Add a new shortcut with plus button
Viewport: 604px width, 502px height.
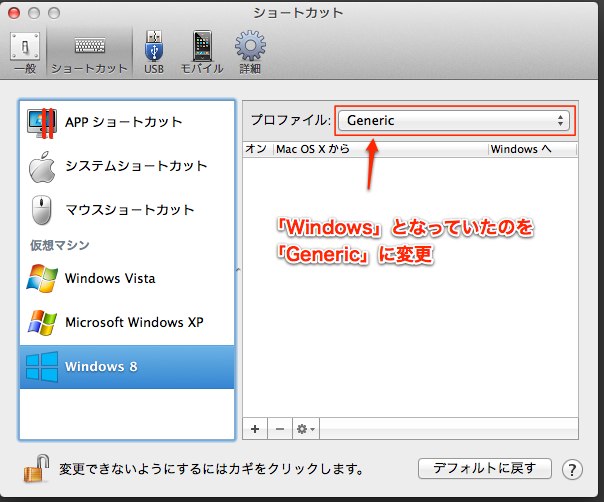click(255, 429)
